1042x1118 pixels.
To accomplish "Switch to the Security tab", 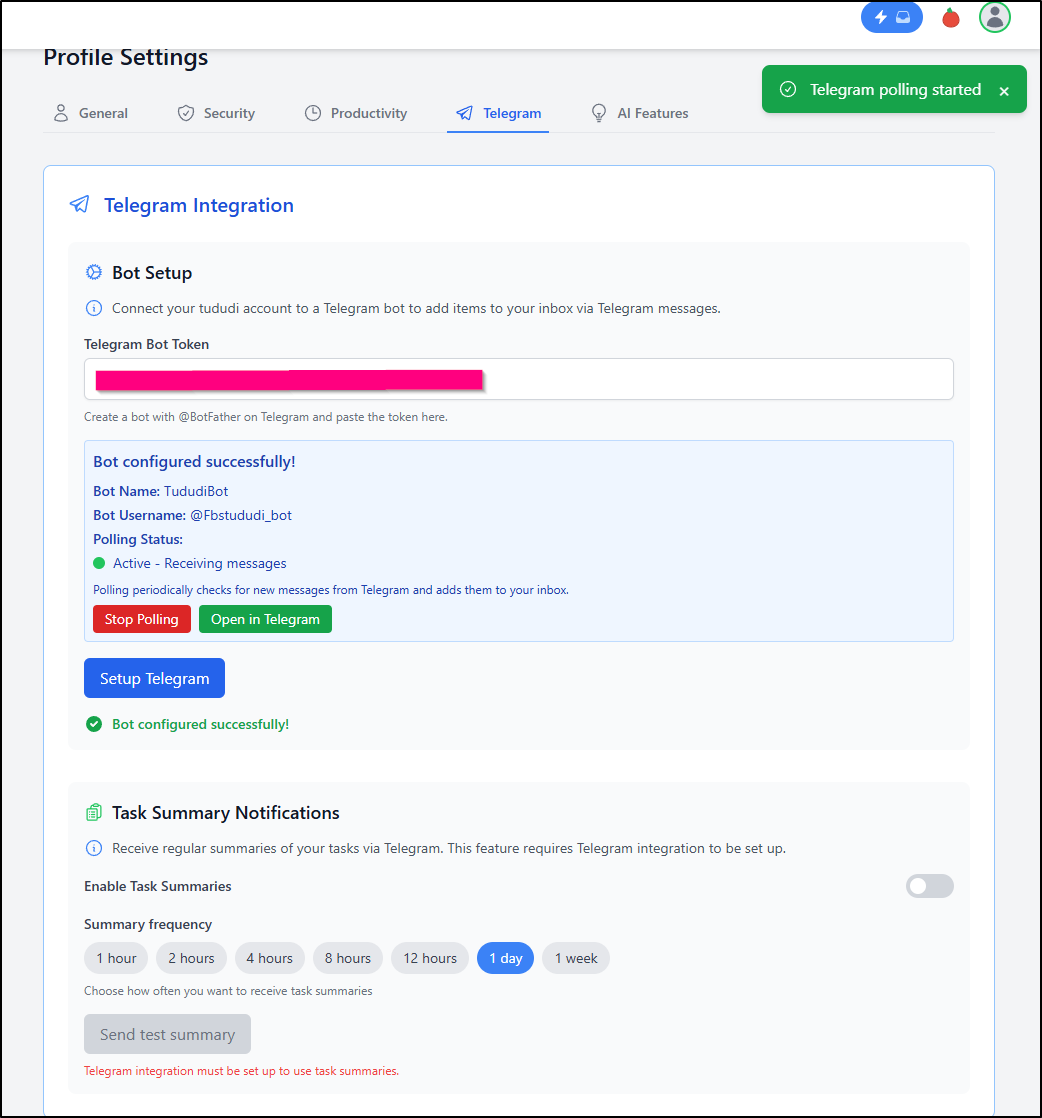I will coord(216,113).
